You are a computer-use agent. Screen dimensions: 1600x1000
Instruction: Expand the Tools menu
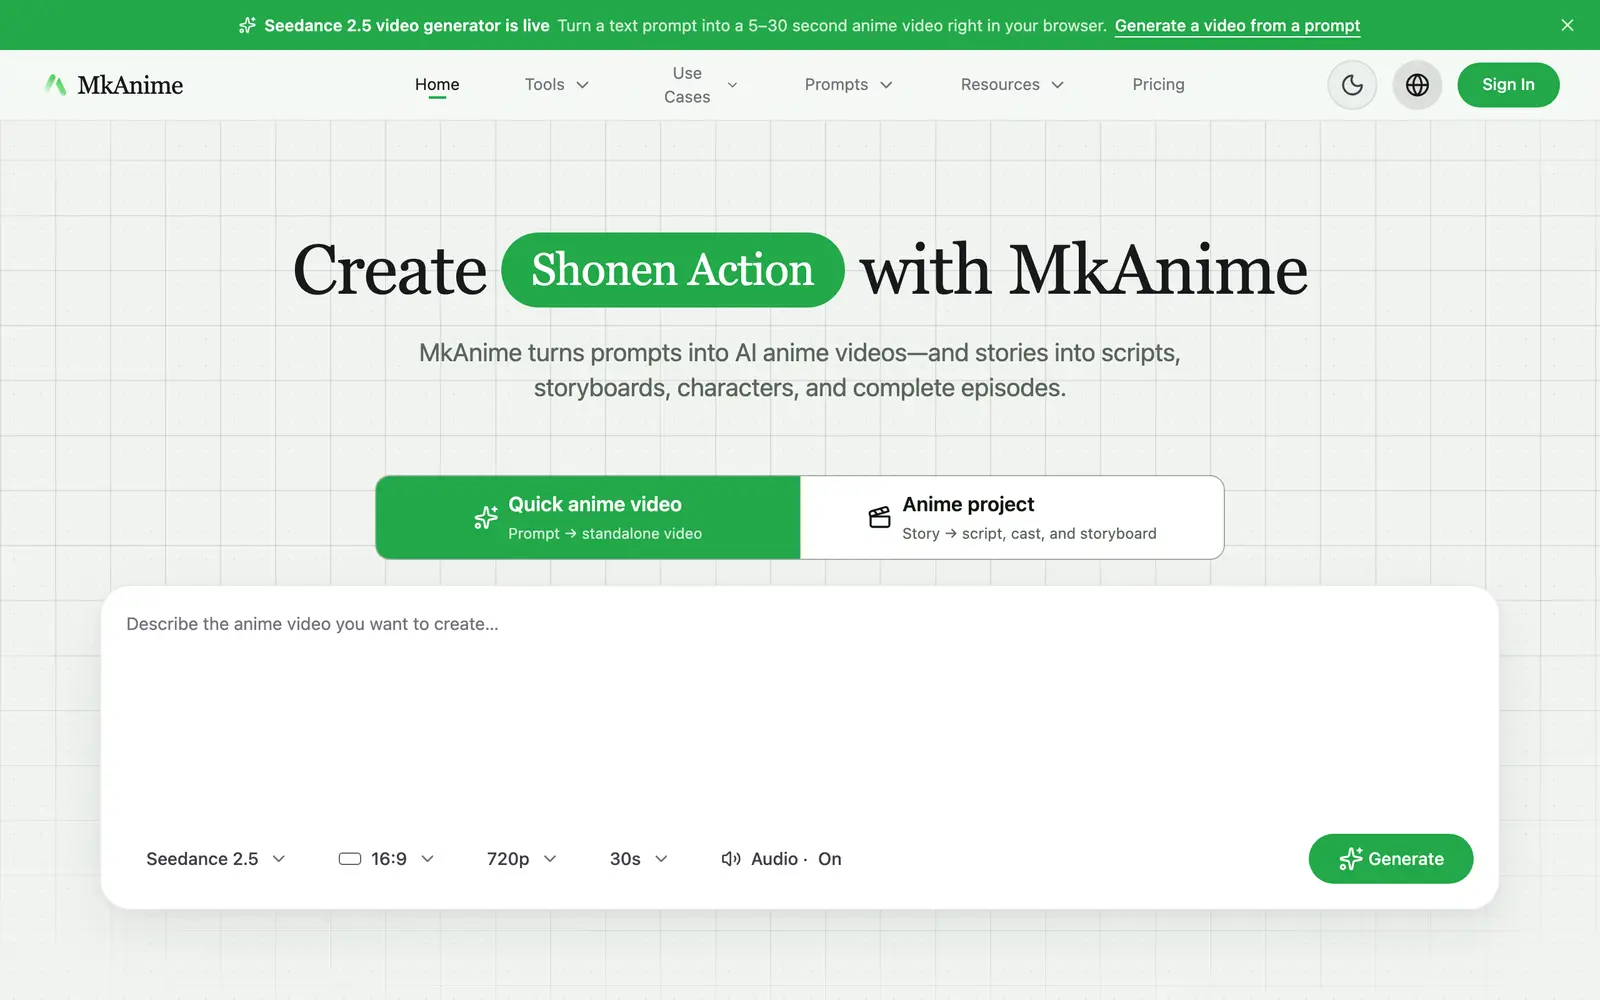(x=557, y=85)
